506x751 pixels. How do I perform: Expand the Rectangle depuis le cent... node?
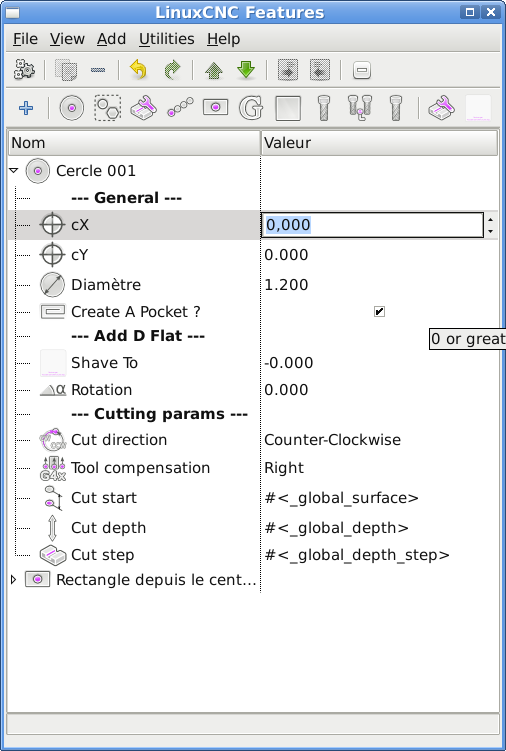(x=13, y=580)
